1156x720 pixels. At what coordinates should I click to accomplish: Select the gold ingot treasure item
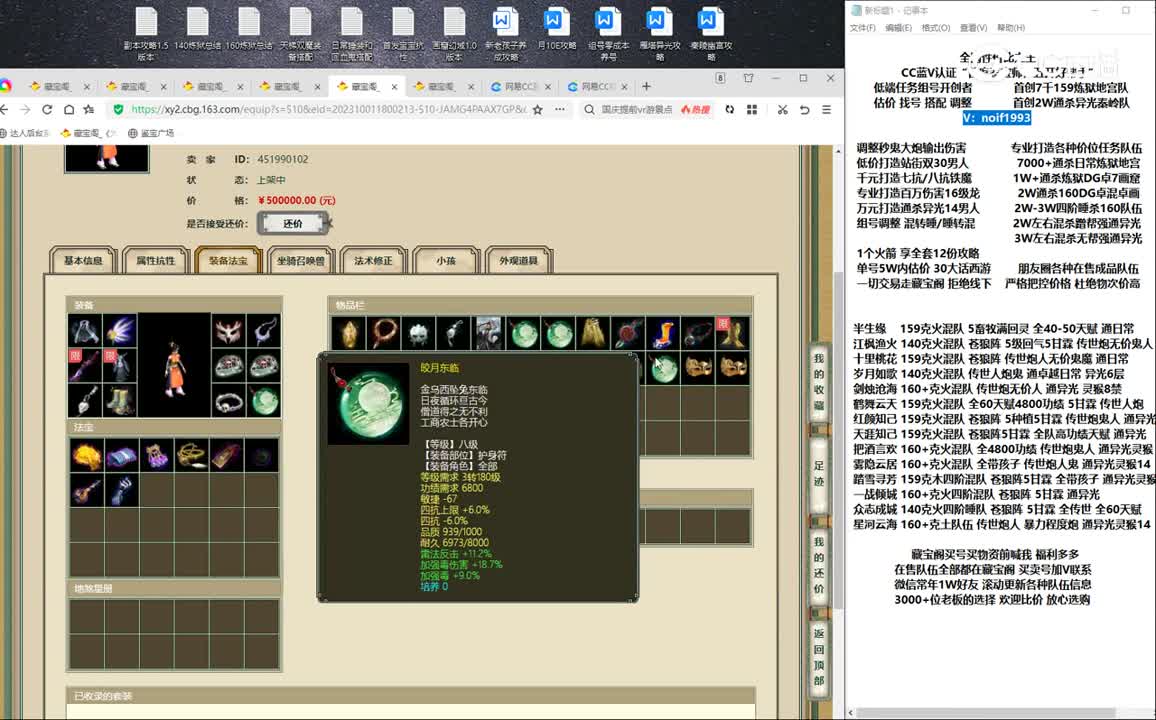coord(86,455)
